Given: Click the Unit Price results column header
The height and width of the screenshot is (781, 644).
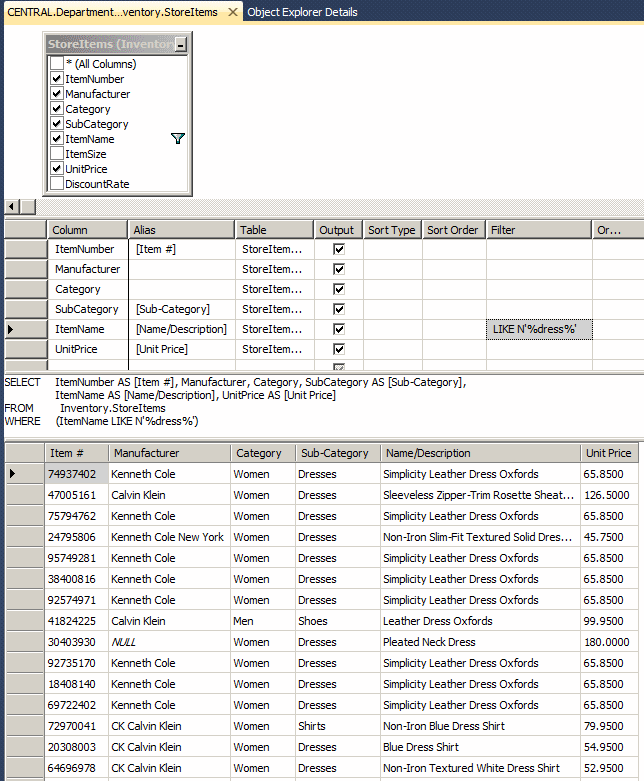Looking at the screenshot, I should click(609, 453).
